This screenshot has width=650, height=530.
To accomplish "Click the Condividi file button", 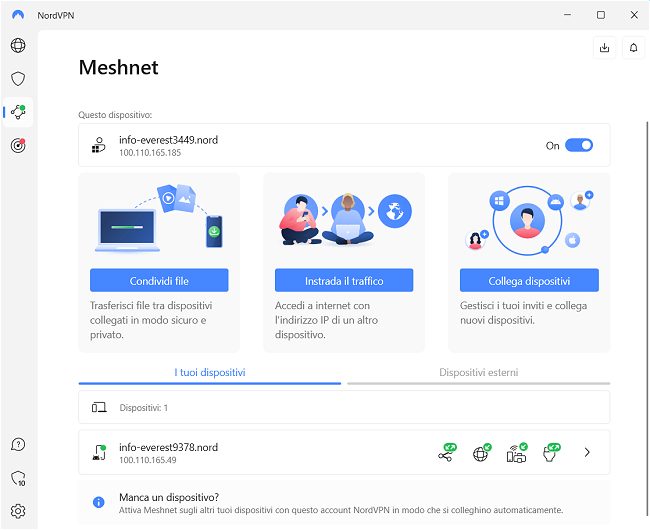I will (x=159, y=281).
